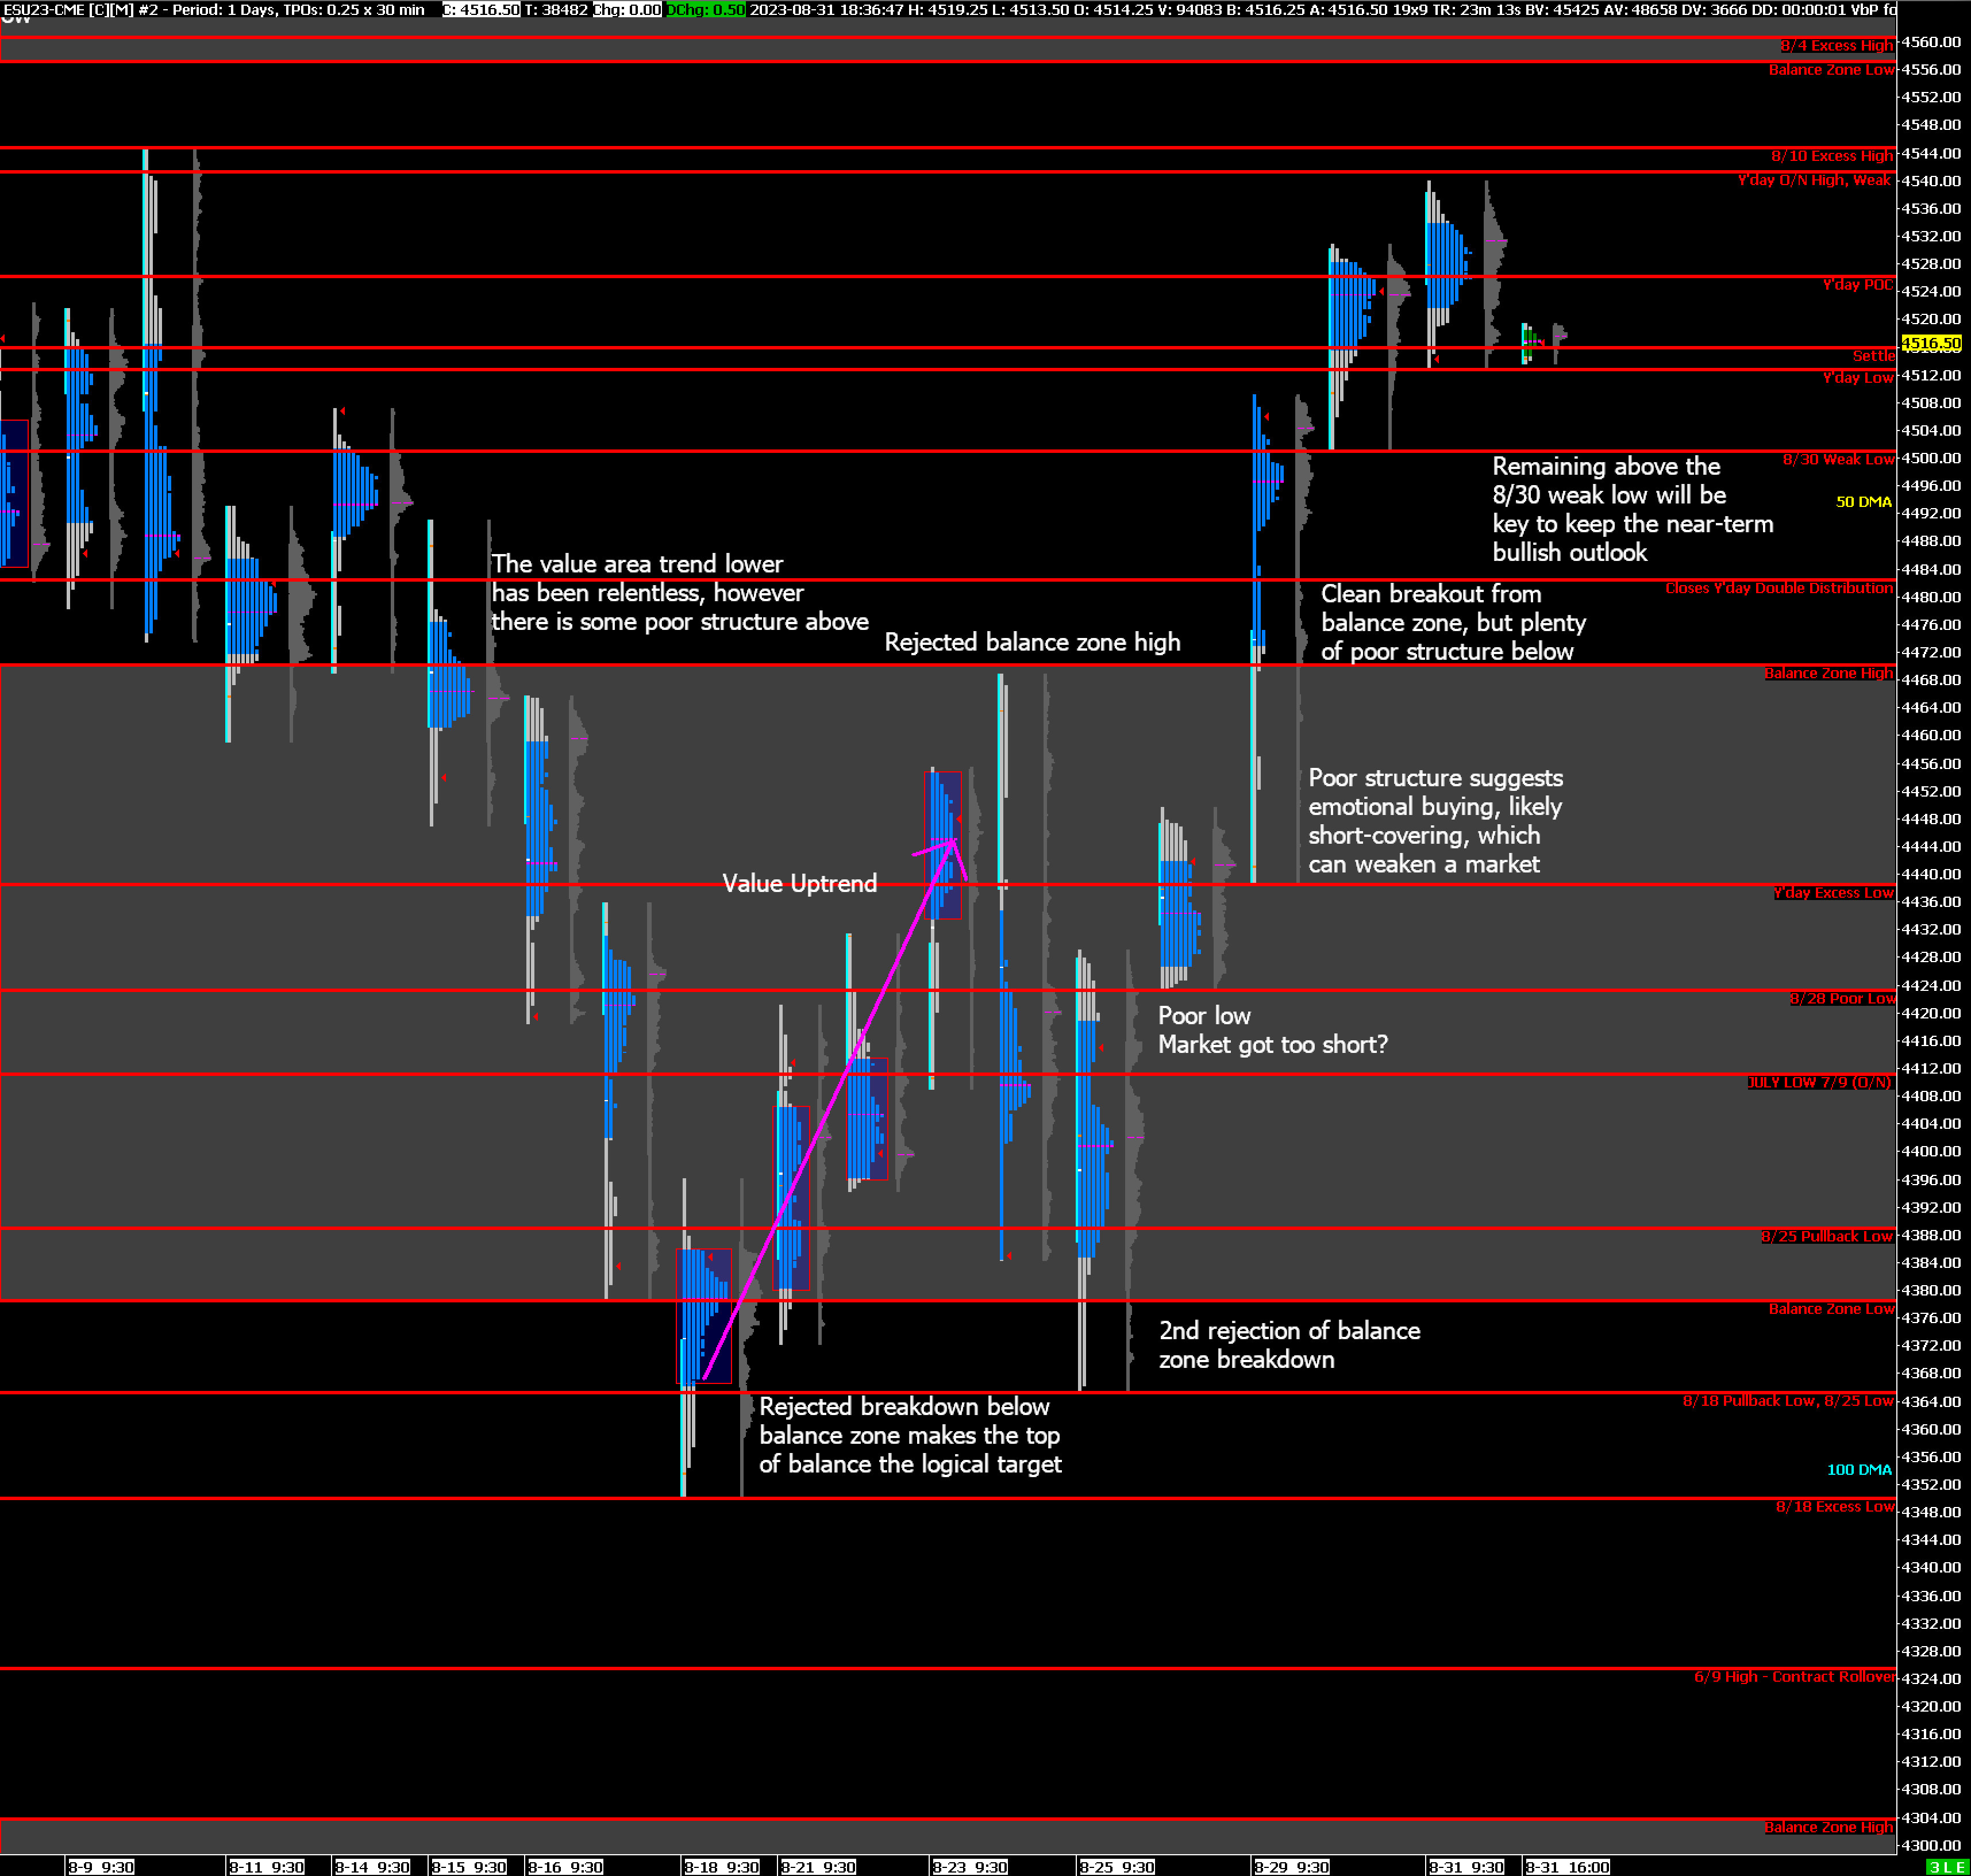Click the 'Rejected balance zone high' annotation

[1032, 642]
